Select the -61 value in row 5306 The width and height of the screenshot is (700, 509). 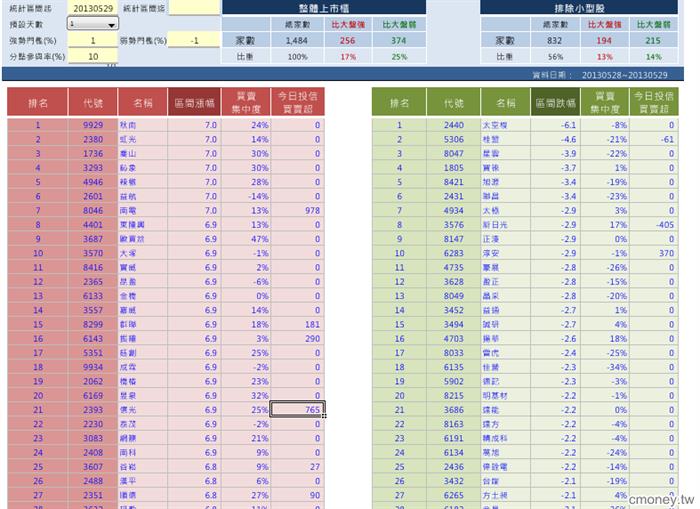pos(654,139)
